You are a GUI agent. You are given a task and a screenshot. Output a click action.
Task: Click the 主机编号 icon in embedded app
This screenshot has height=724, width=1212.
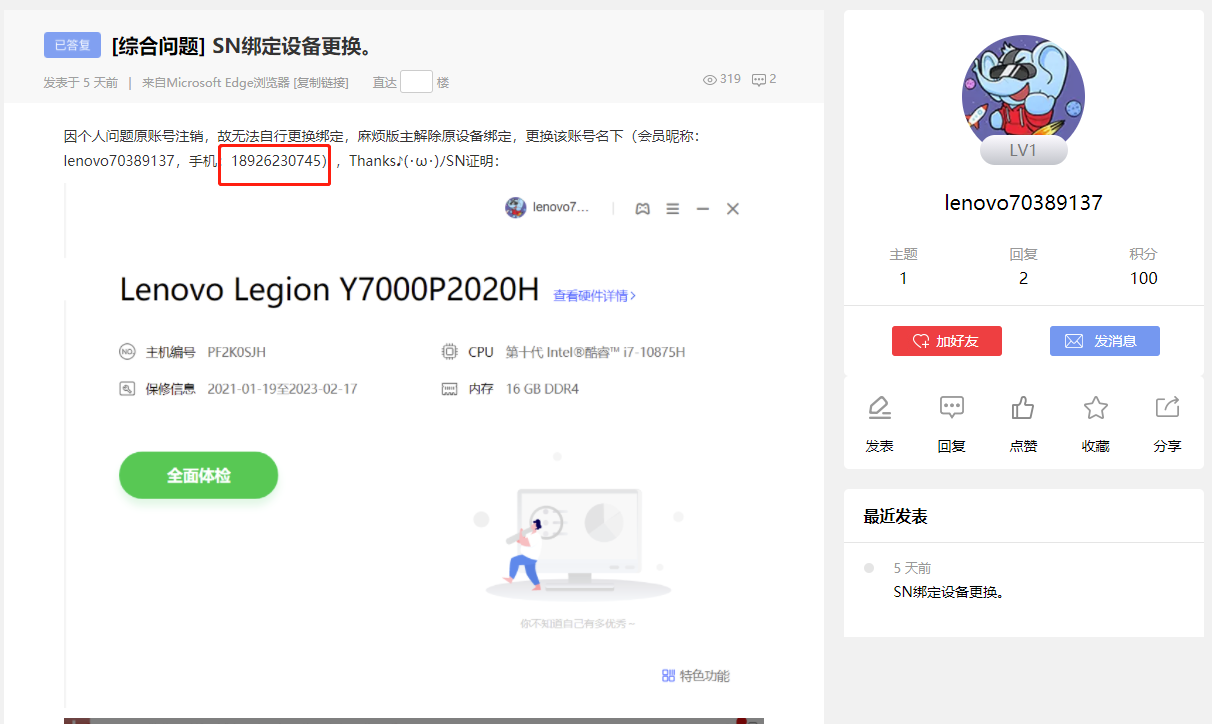127,352
